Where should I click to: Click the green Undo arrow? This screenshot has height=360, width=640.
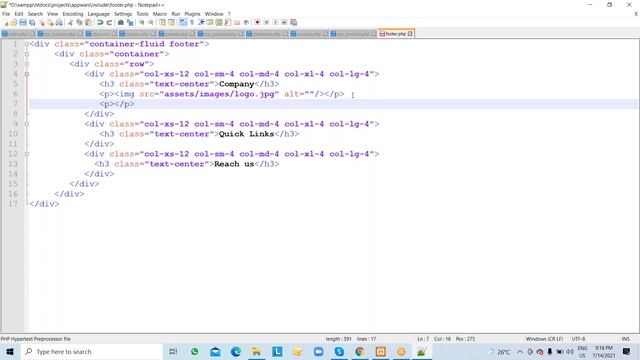[x=100, y=22]
